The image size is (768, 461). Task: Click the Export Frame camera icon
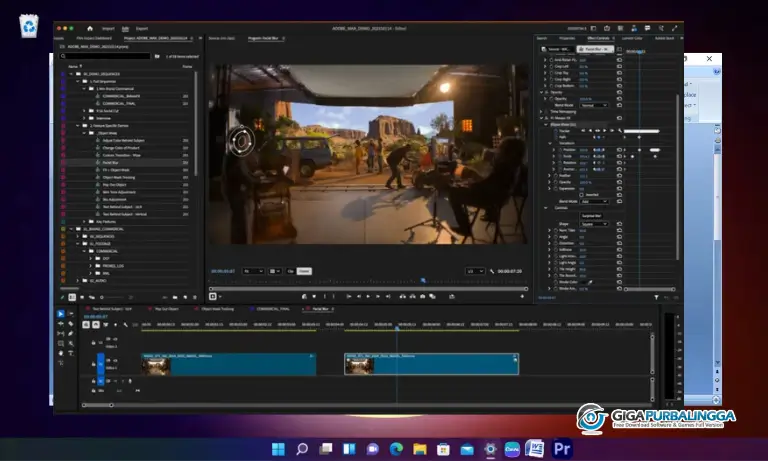(422, 296)
